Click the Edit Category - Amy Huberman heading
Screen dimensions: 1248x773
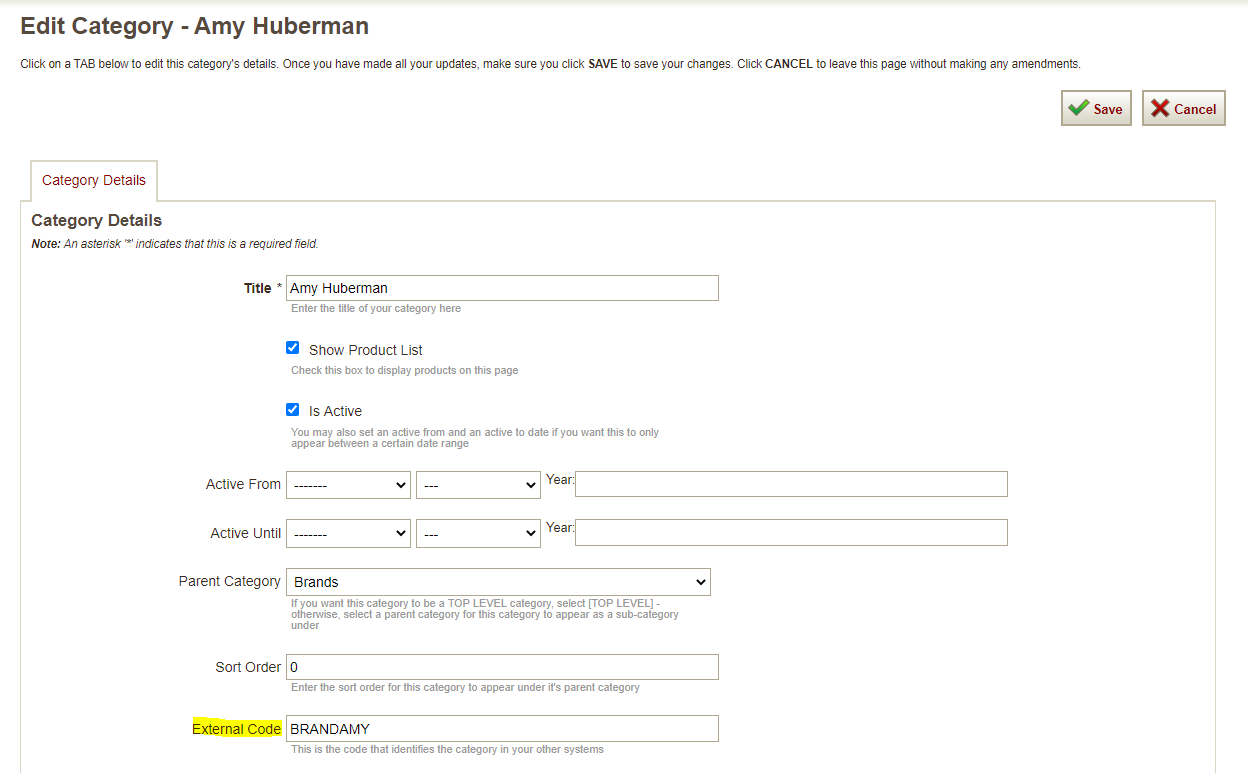[194, 26]
